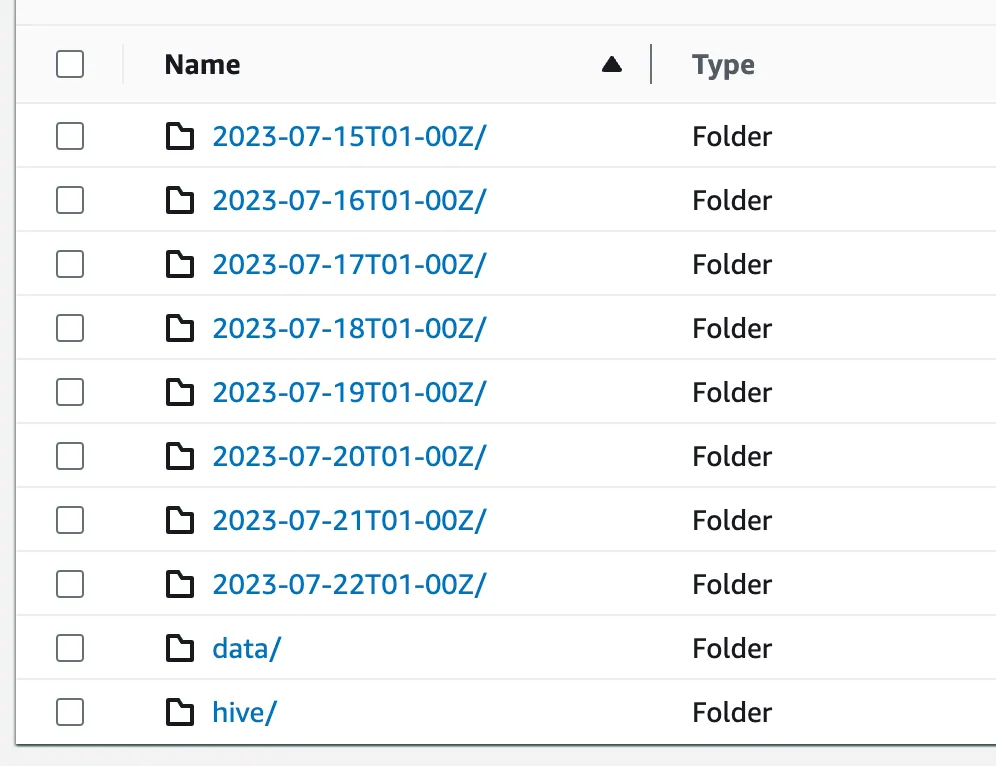Click the Name column header
The height and width of the screenshot is (766, 996).
click(x=201, y=64)
